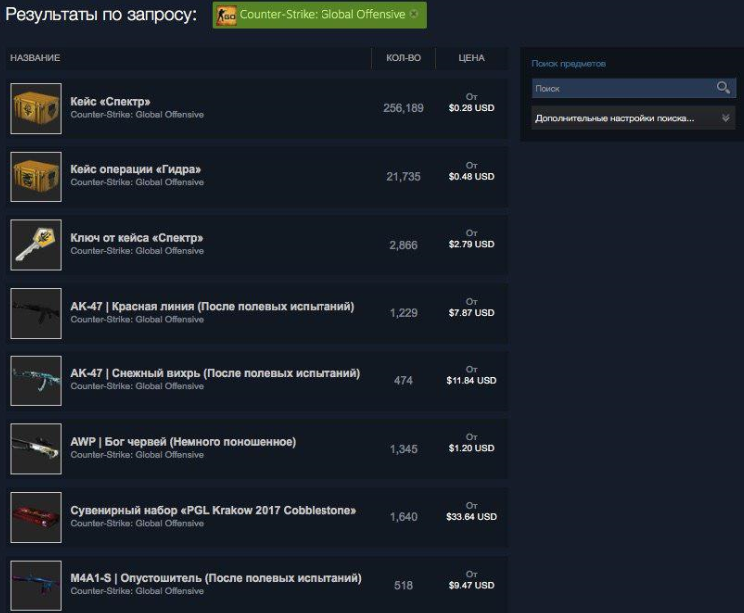Open AK-47 Красная линия weapon image
The height and width of the screenshot is (613, 744).
click(x=36, y=313)
